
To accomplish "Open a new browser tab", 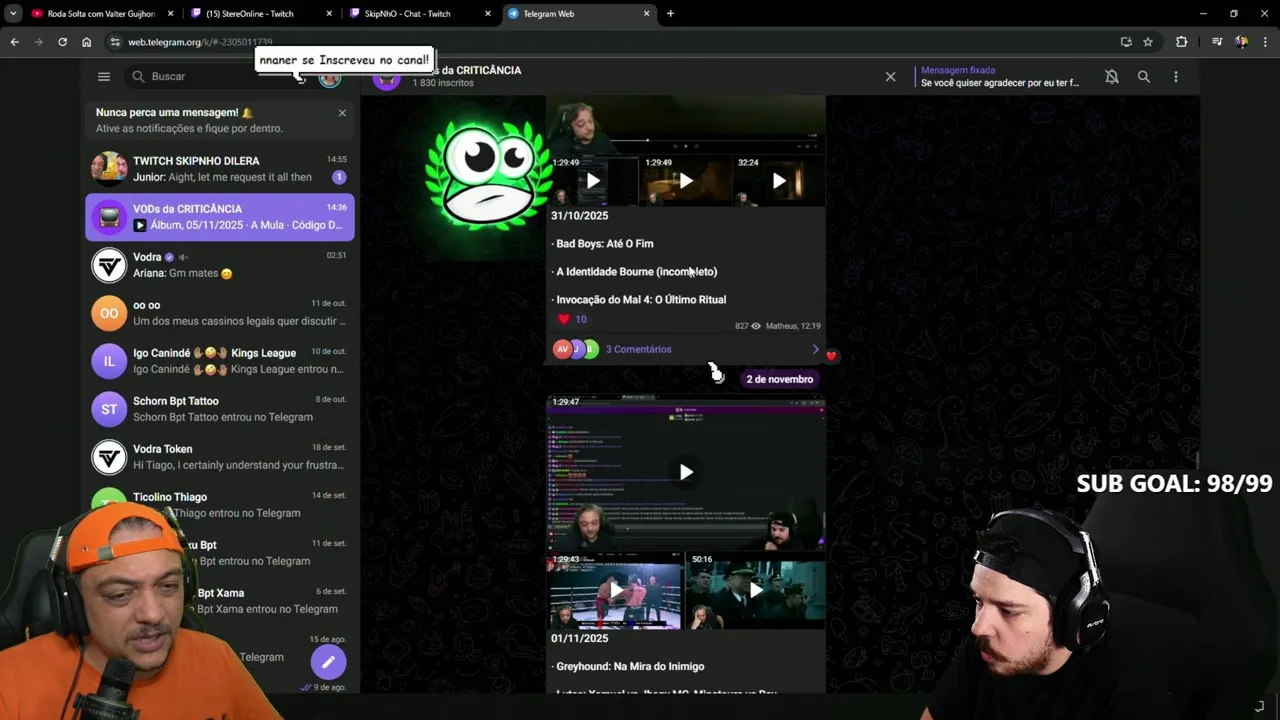I will (x=670, y=14).
